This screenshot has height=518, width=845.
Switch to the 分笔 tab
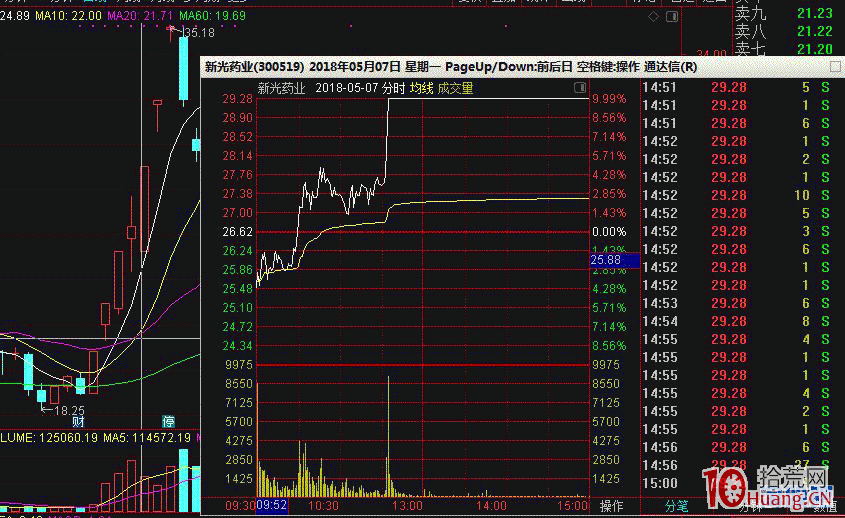677,506
